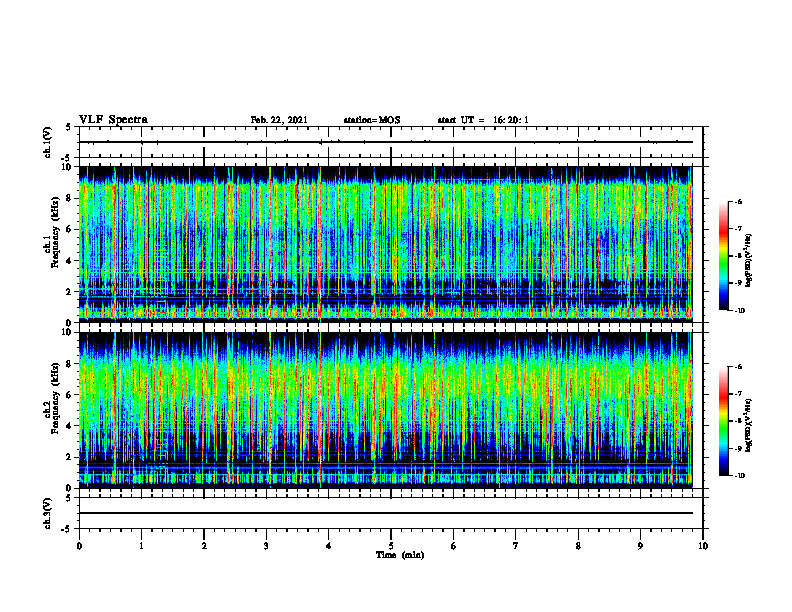Click the ch.1 voltage waveform trace
792x612 pixels.
click(x=386, y=142)
